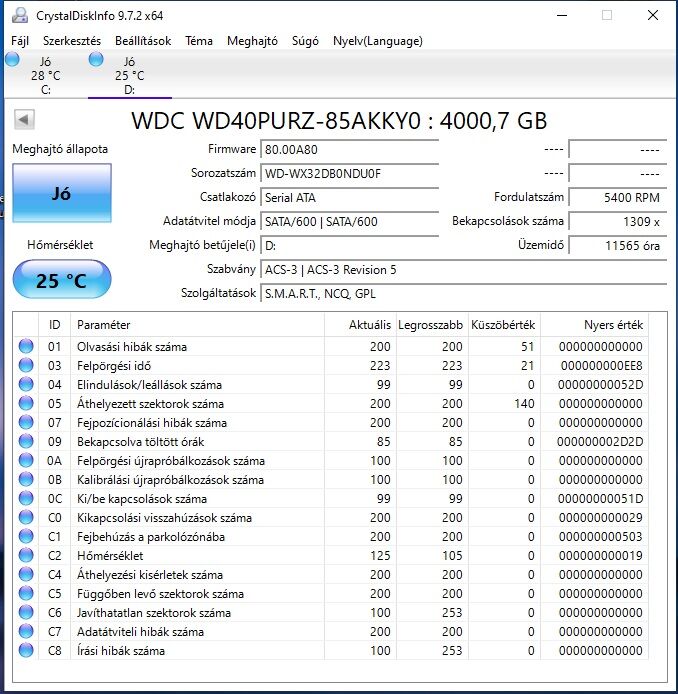Click status orb for C4 Áthelyezési kisérletek száma
The height and width of the screenshot is (694, 678).
(26, 574)
